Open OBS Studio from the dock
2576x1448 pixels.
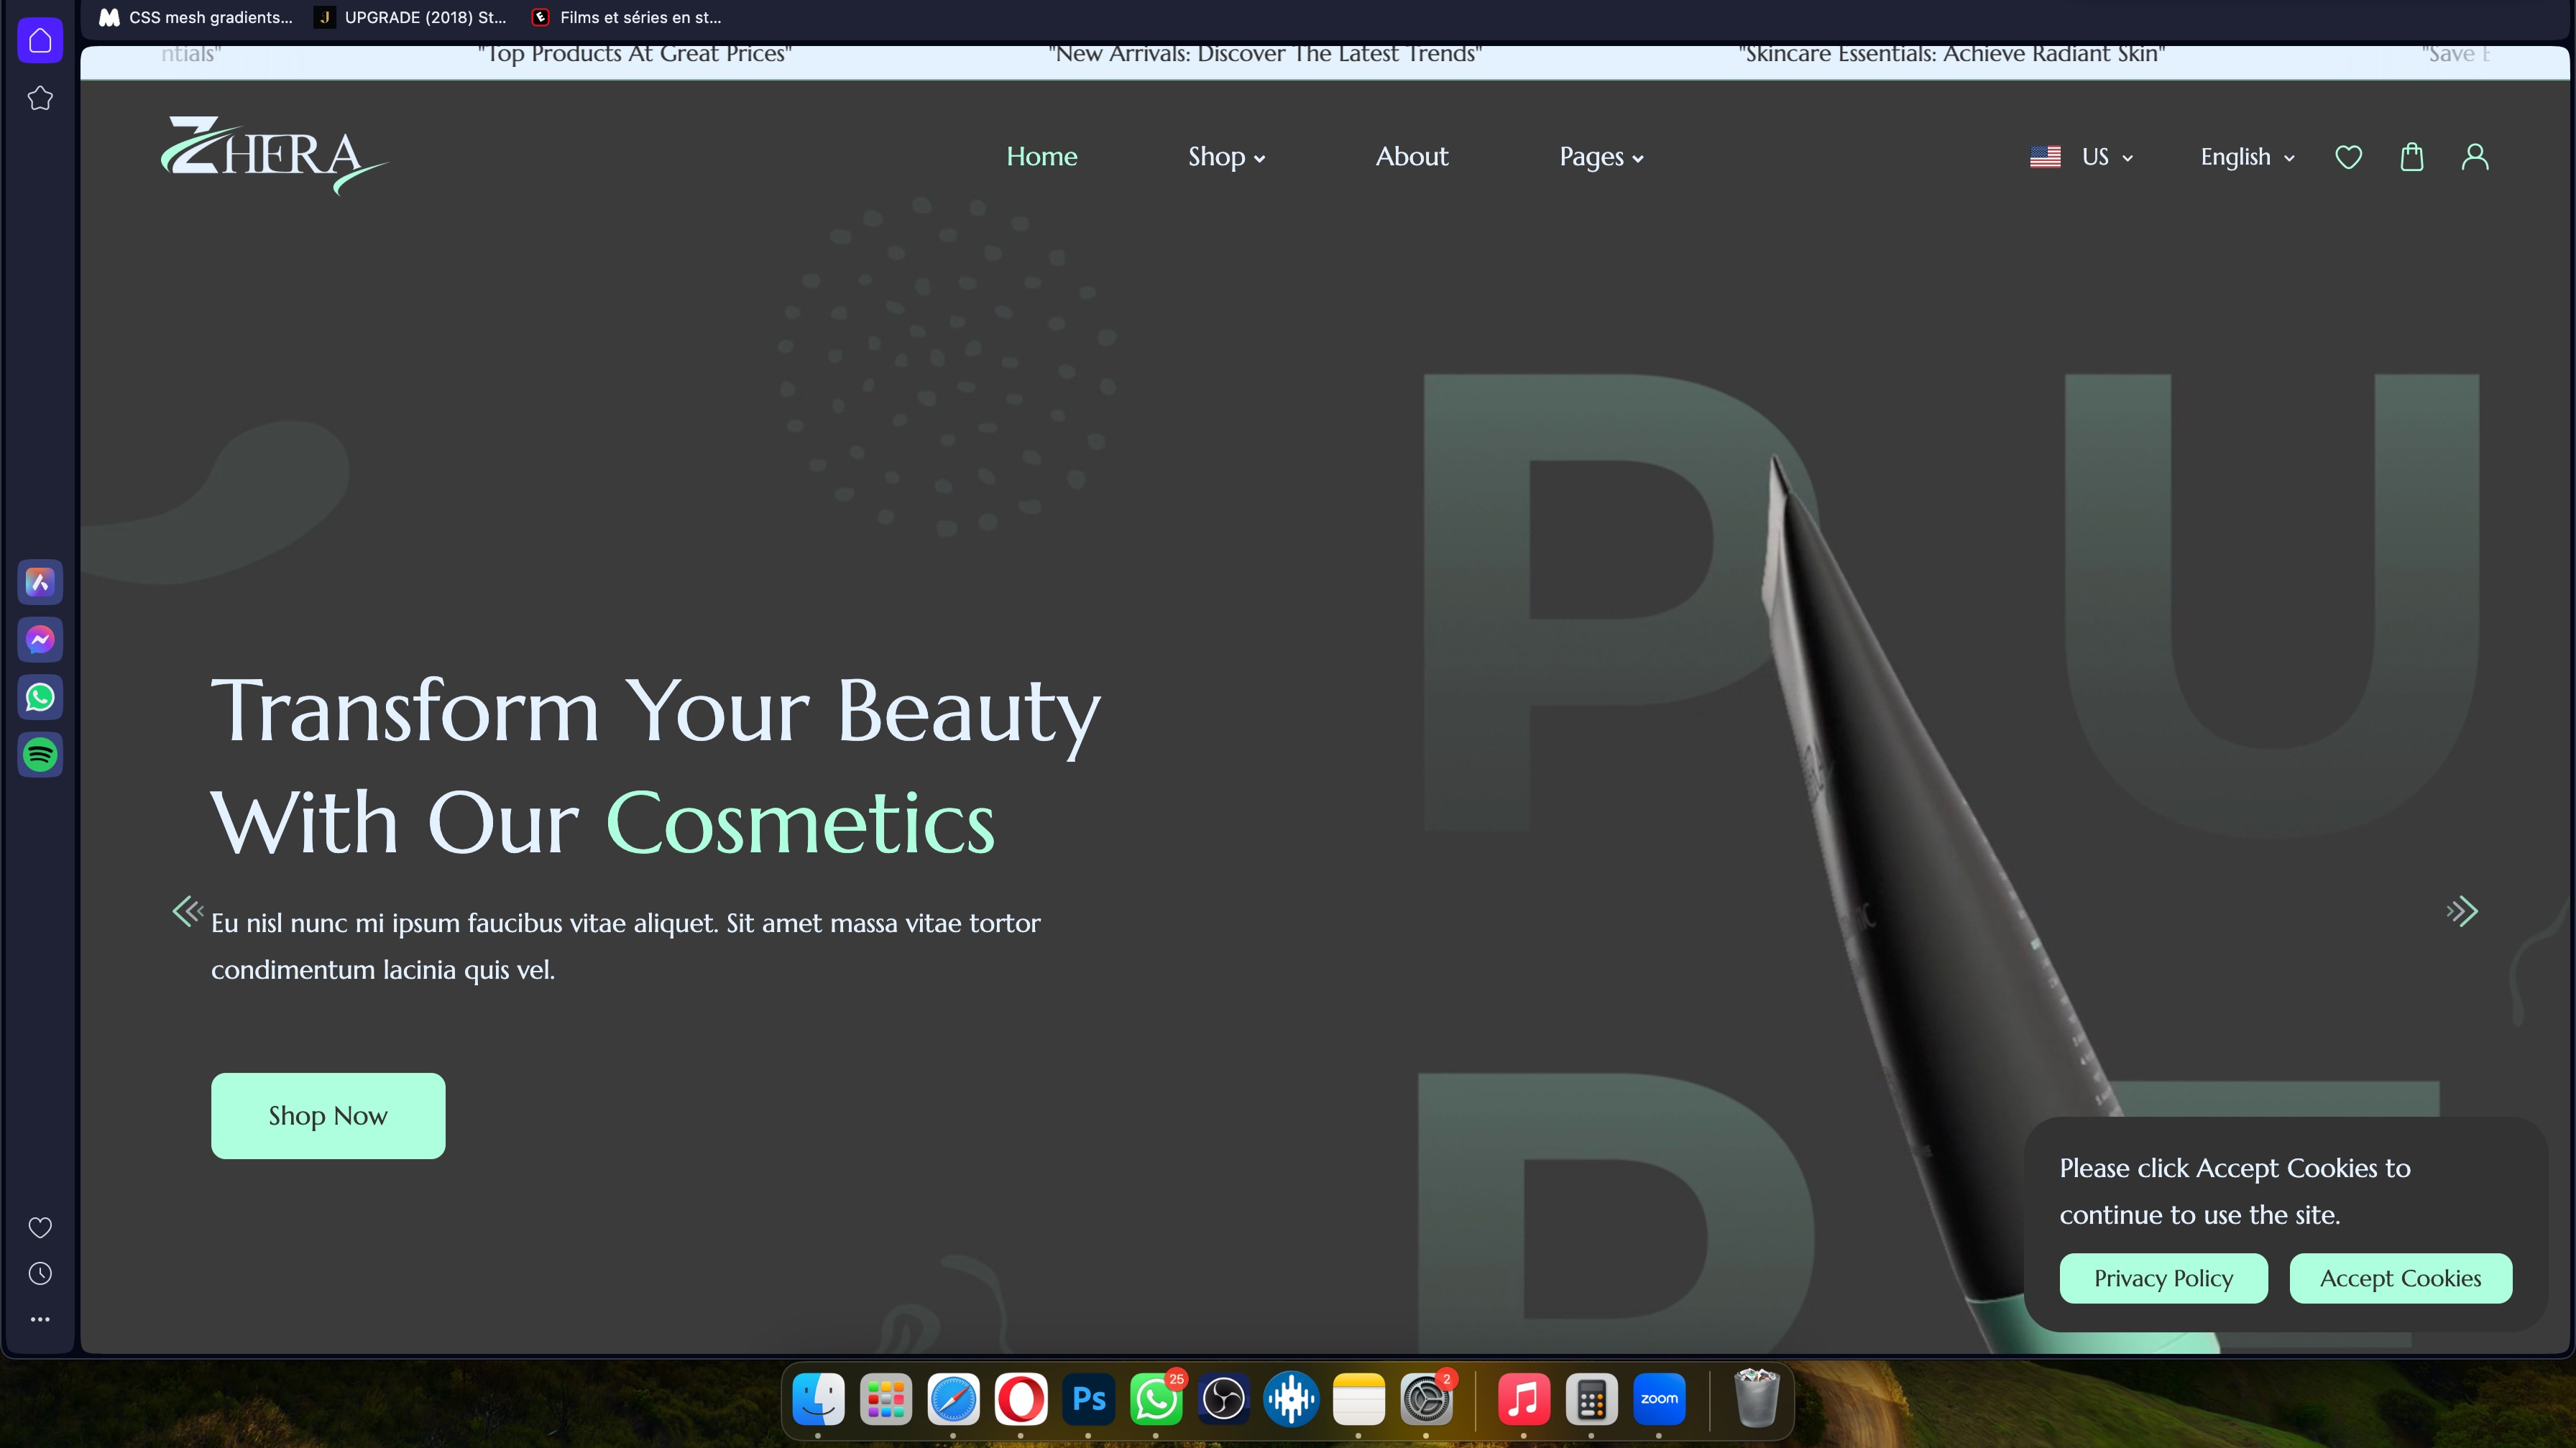[x=1223, y=1399]
